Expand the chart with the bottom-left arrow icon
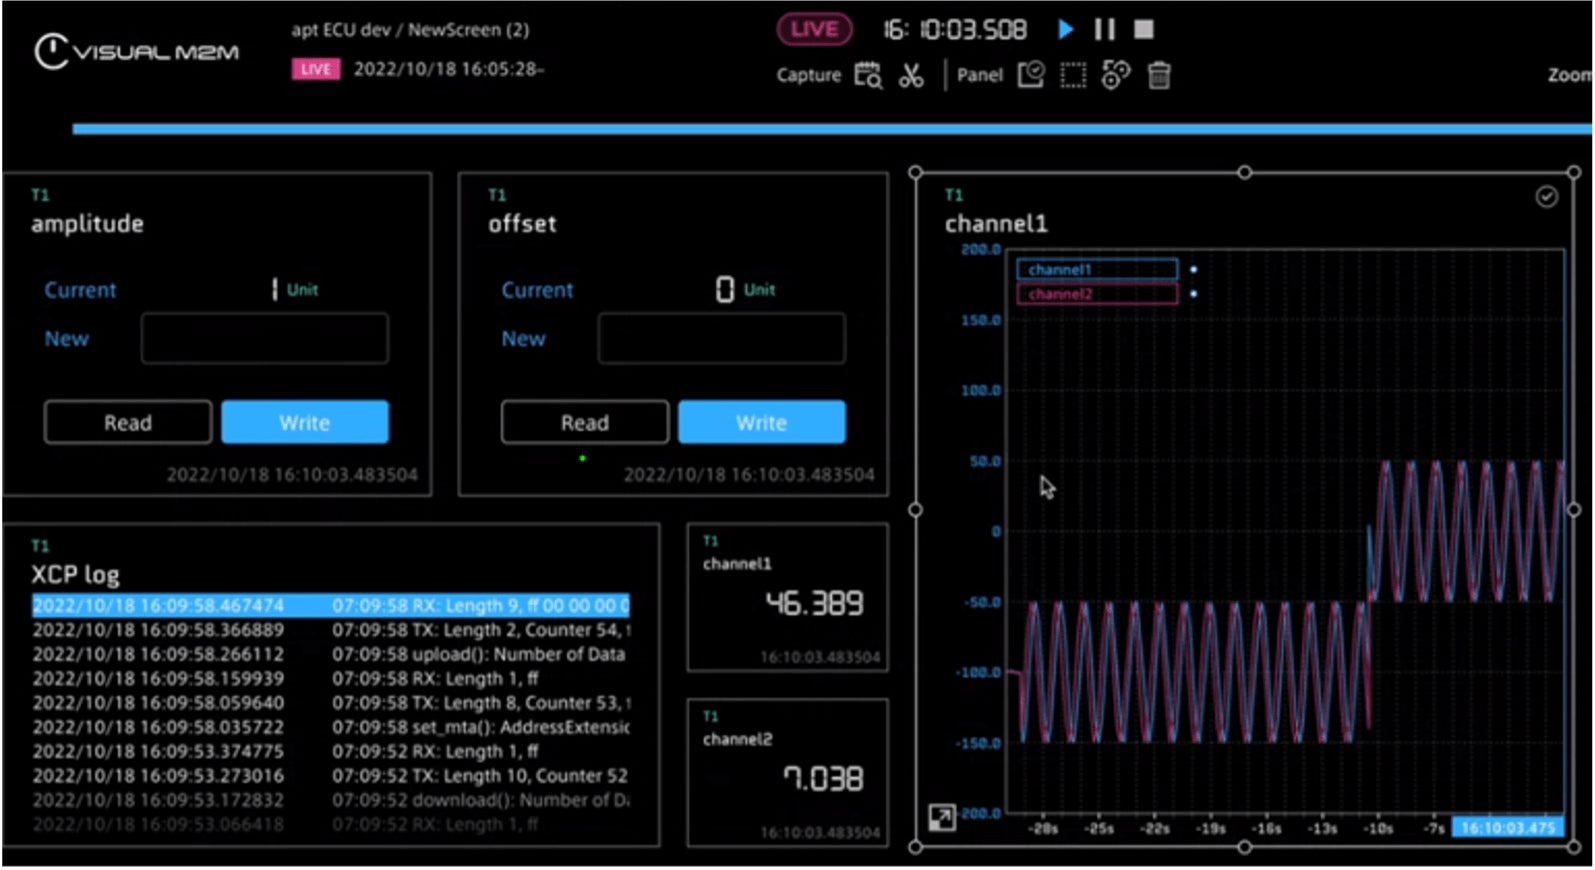This screenshot has height=870, width=1595. 941,817
